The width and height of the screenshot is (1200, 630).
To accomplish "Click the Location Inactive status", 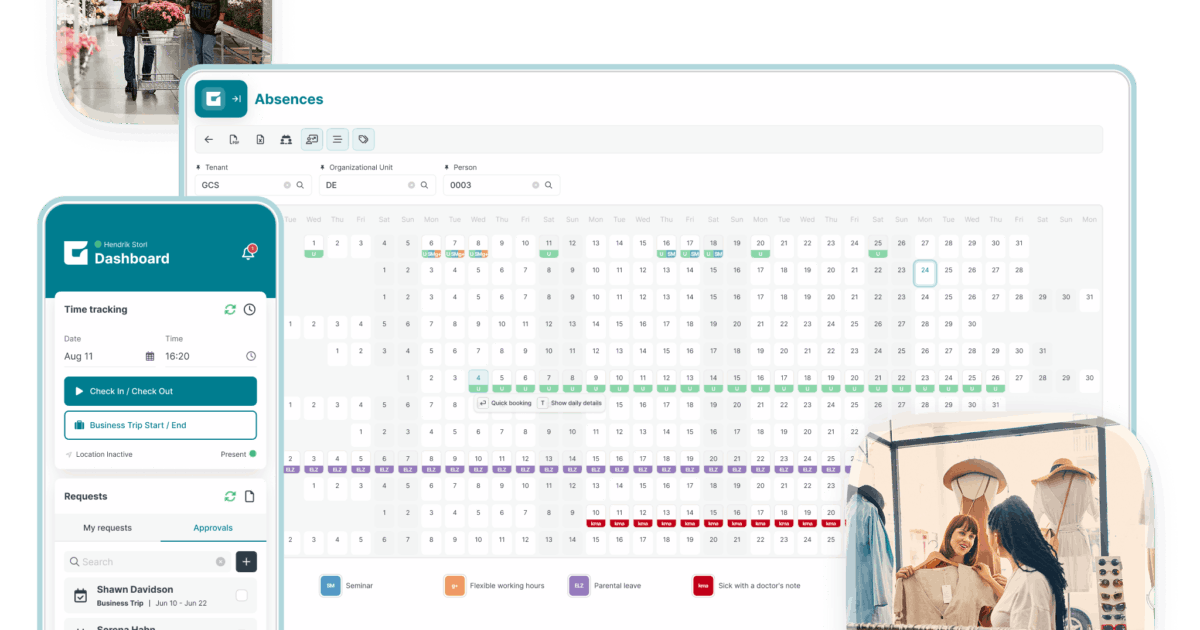I will click(x=98, y=454).
